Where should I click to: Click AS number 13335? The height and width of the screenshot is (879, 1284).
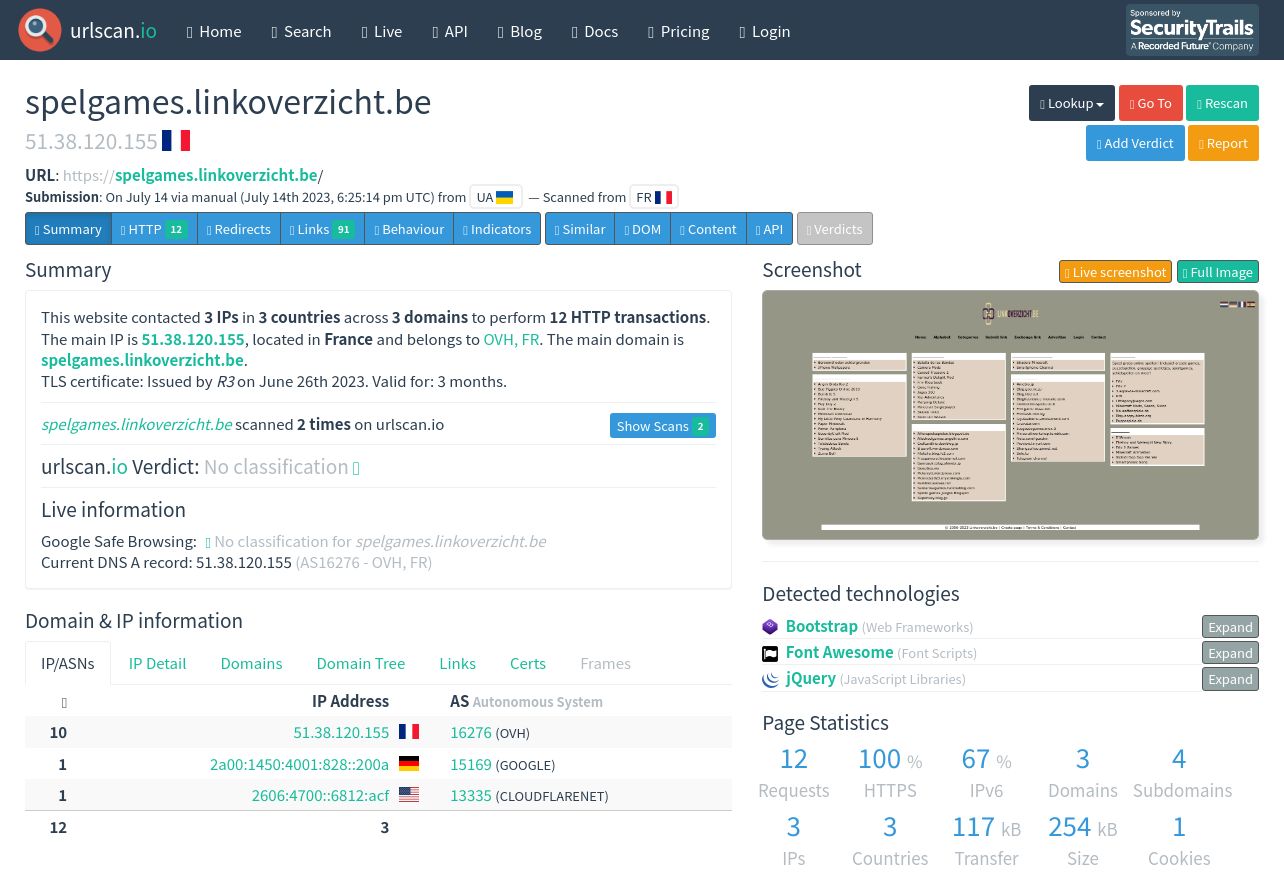coord(471,795)
